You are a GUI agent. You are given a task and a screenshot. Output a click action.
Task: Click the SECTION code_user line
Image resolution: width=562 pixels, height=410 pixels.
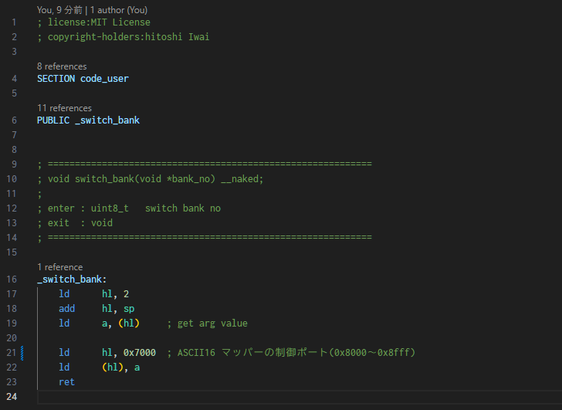point(83,78)
